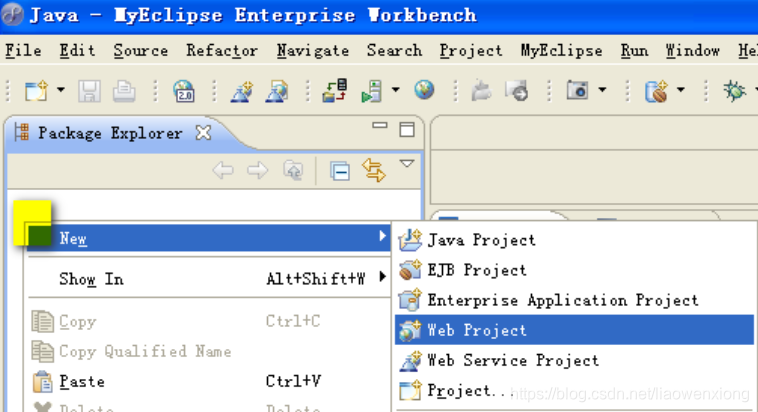Click the deploy to server icon
Viewport: 758px width, 412px height.
335,90
